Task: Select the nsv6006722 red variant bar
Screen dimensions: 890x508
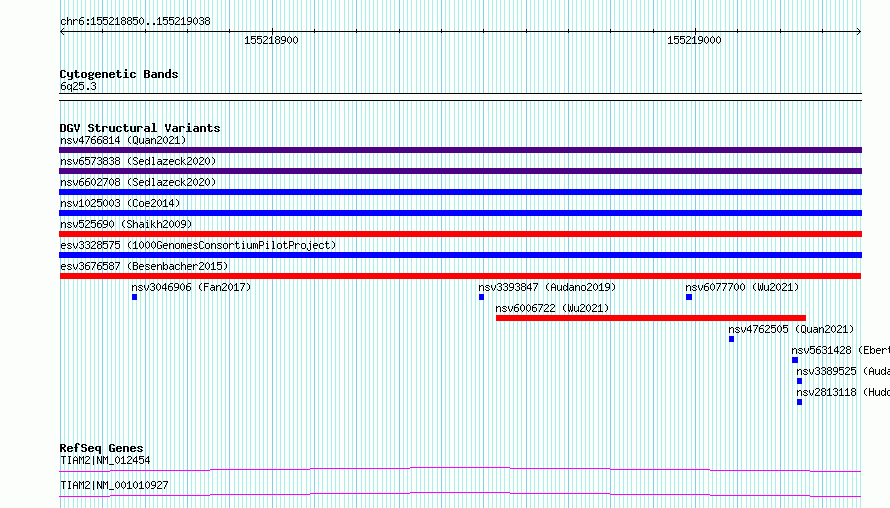Action: pyautogui.click(x=650, y=318)
